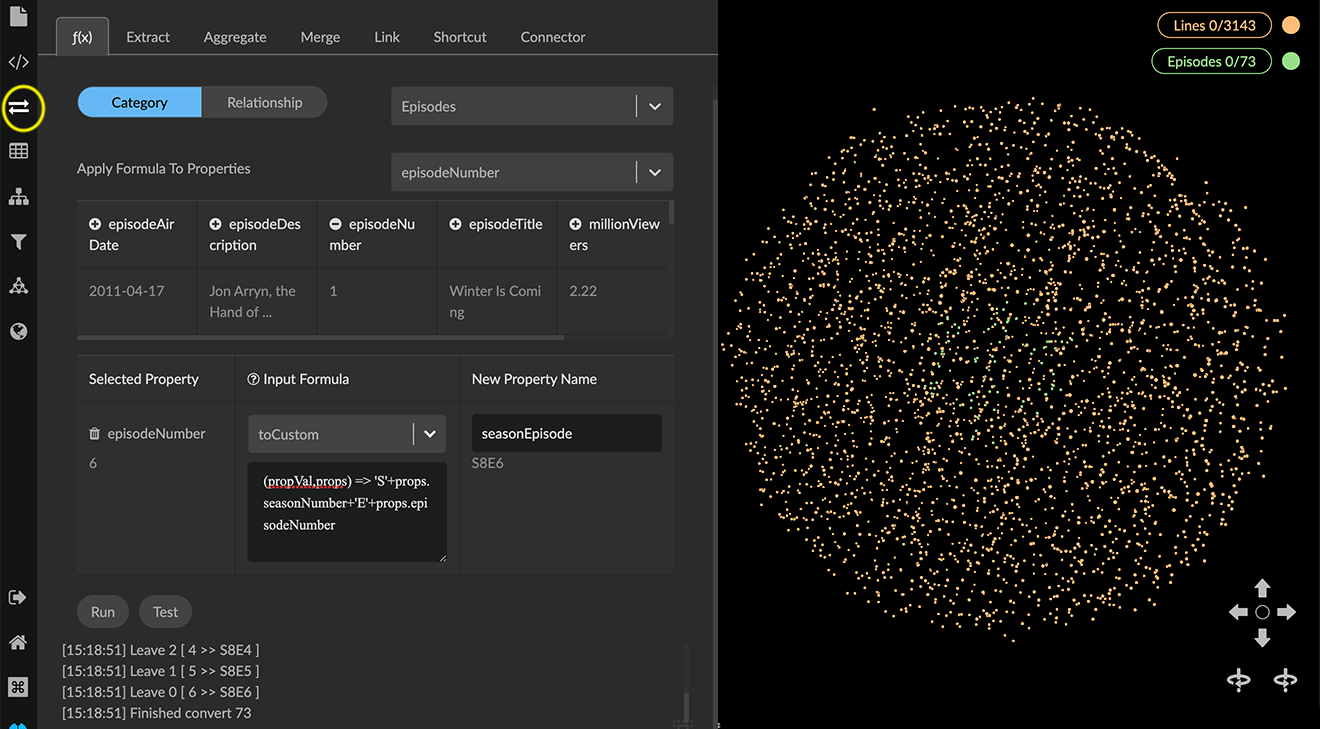
Task: Pan graph view up with arrow
Action: coord(1262,588)
